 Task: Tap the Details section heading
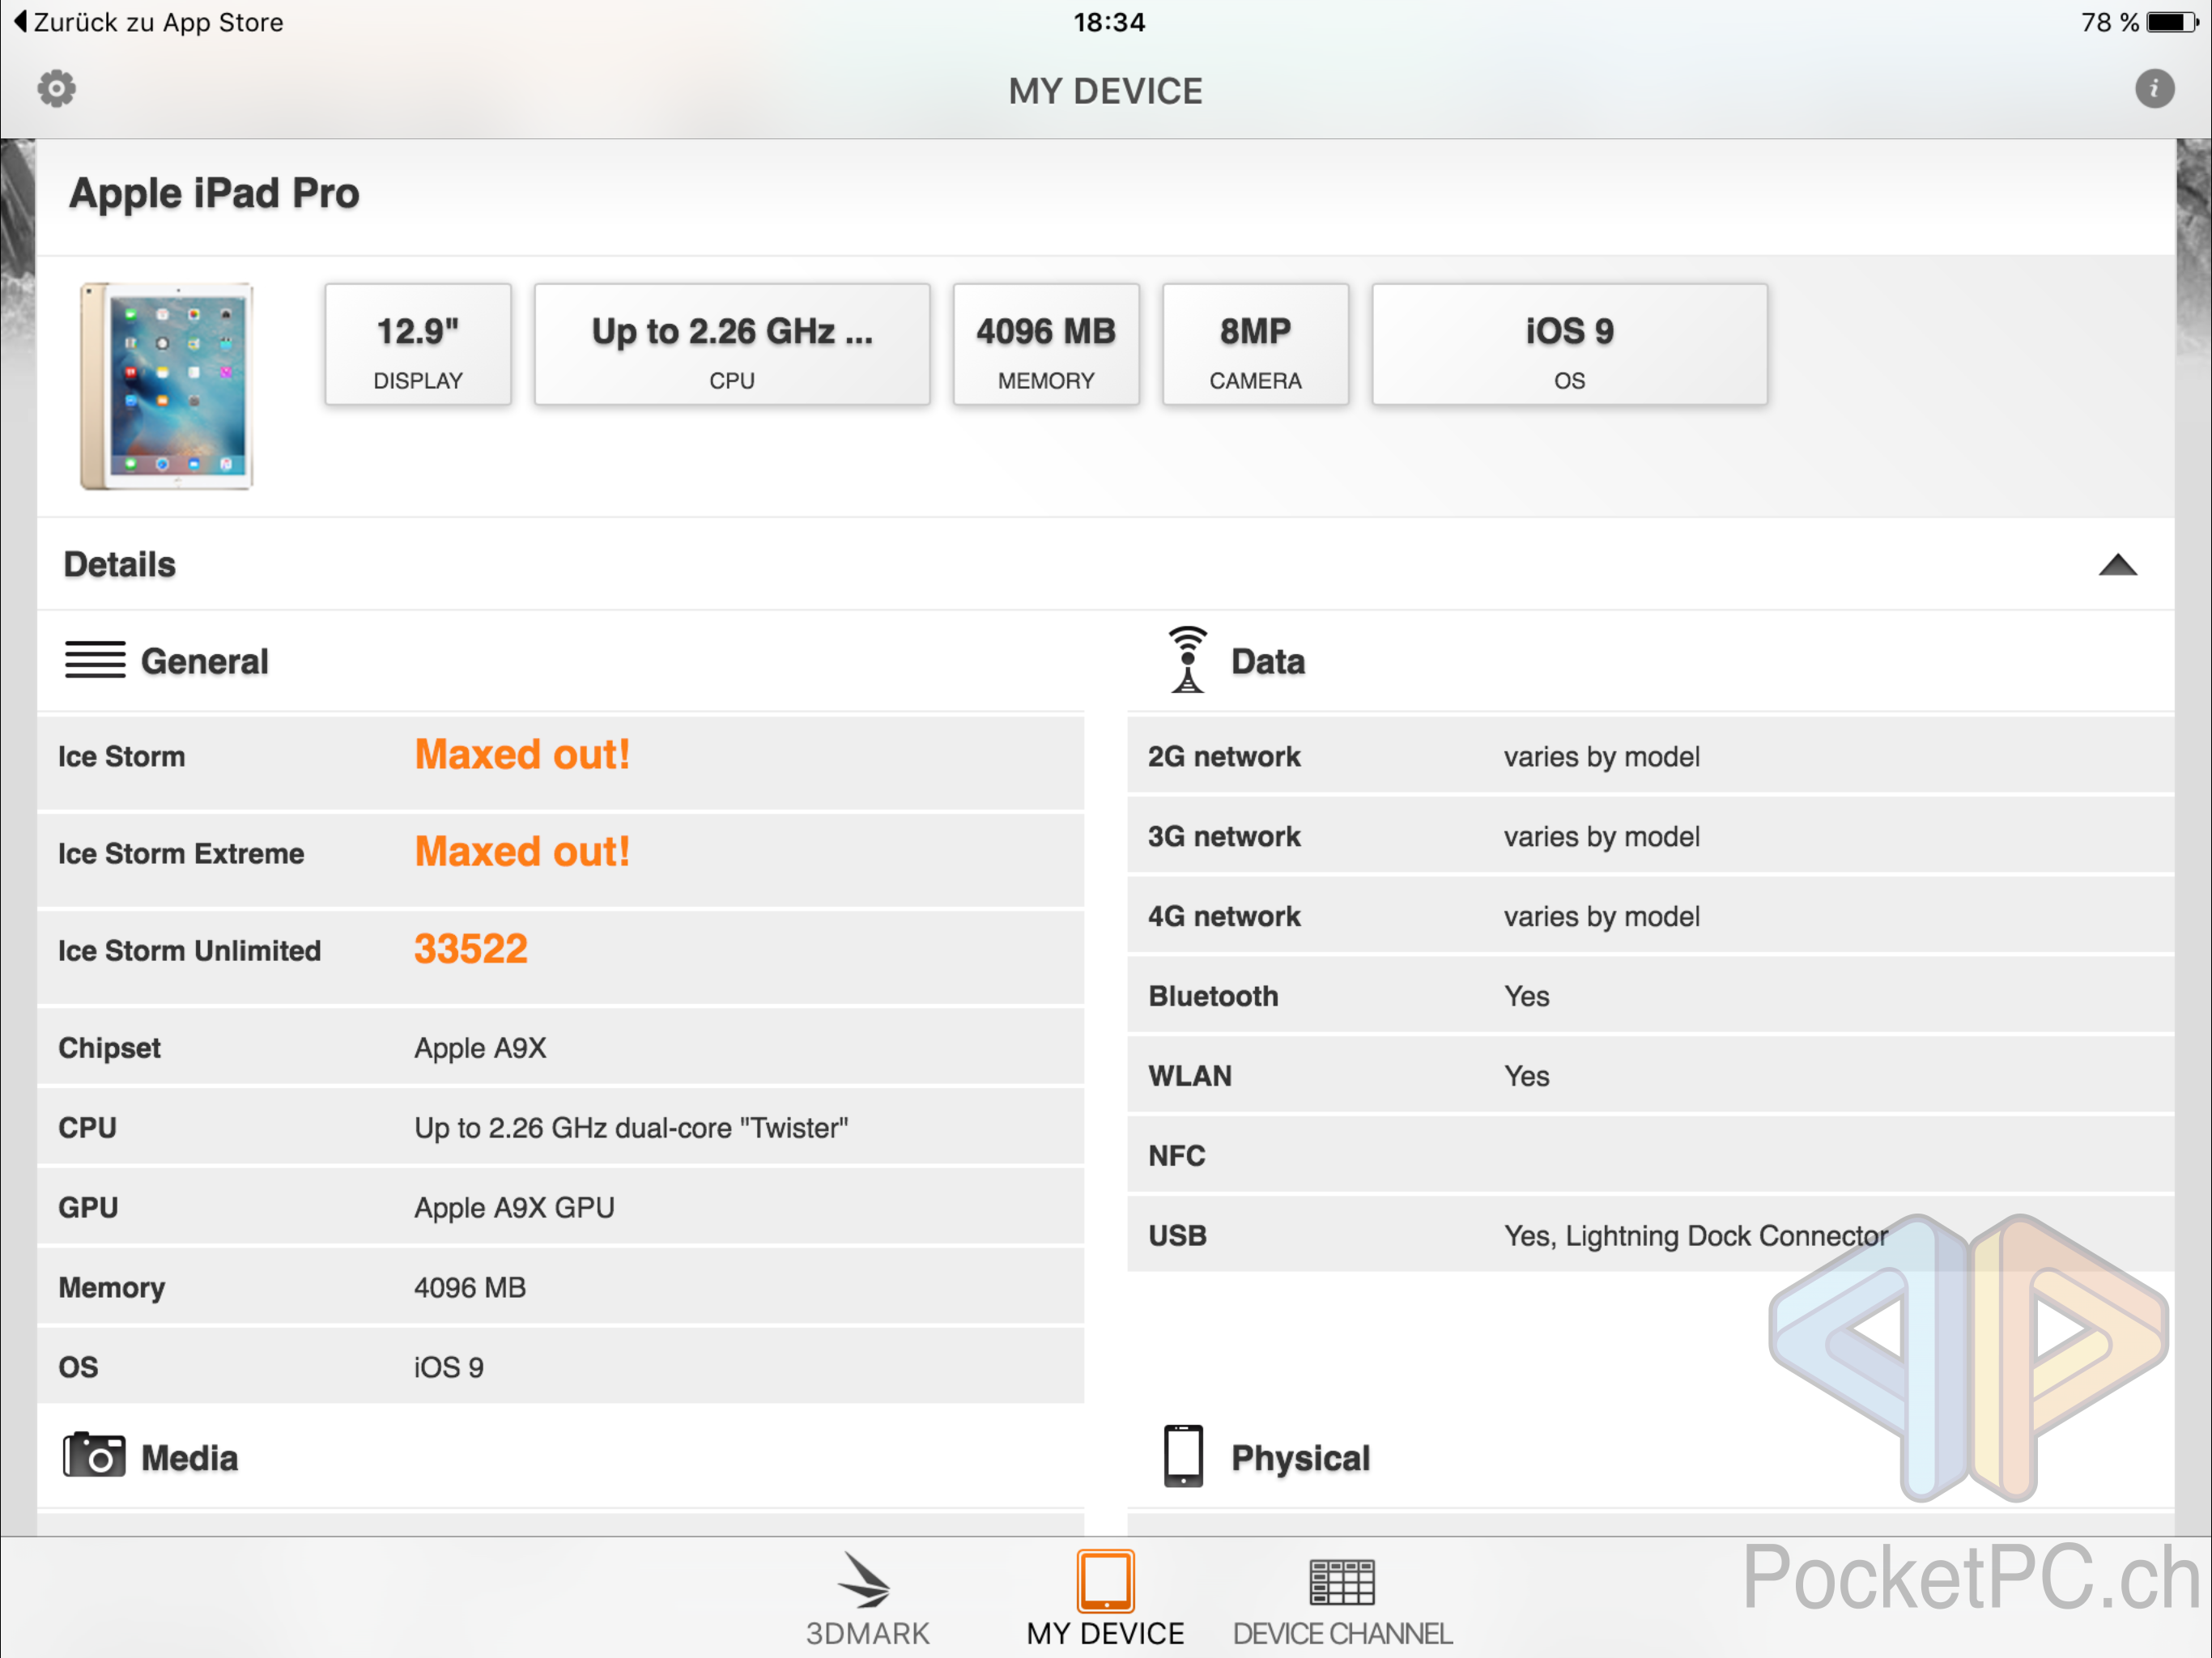click(x=120, y=565)
